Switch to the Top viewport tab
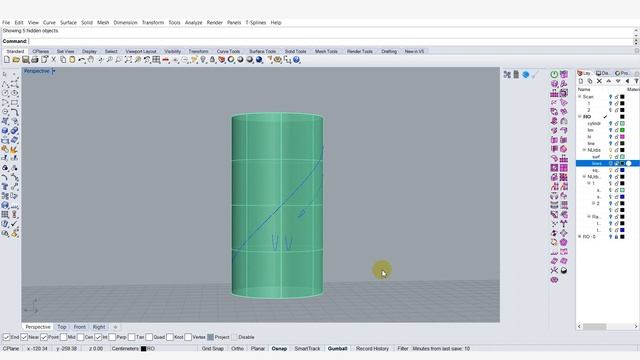 coord(62,327)
